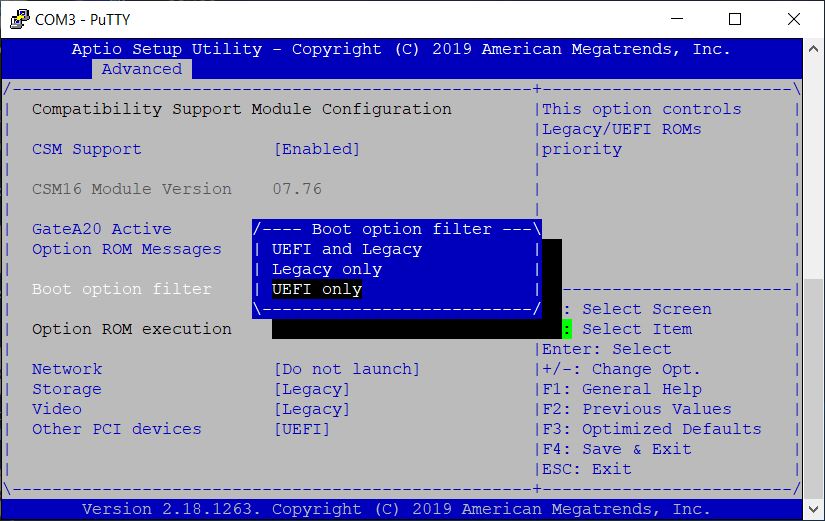Open the CSM Support [Enabled] value
The image size is (825, 521).
317,149
